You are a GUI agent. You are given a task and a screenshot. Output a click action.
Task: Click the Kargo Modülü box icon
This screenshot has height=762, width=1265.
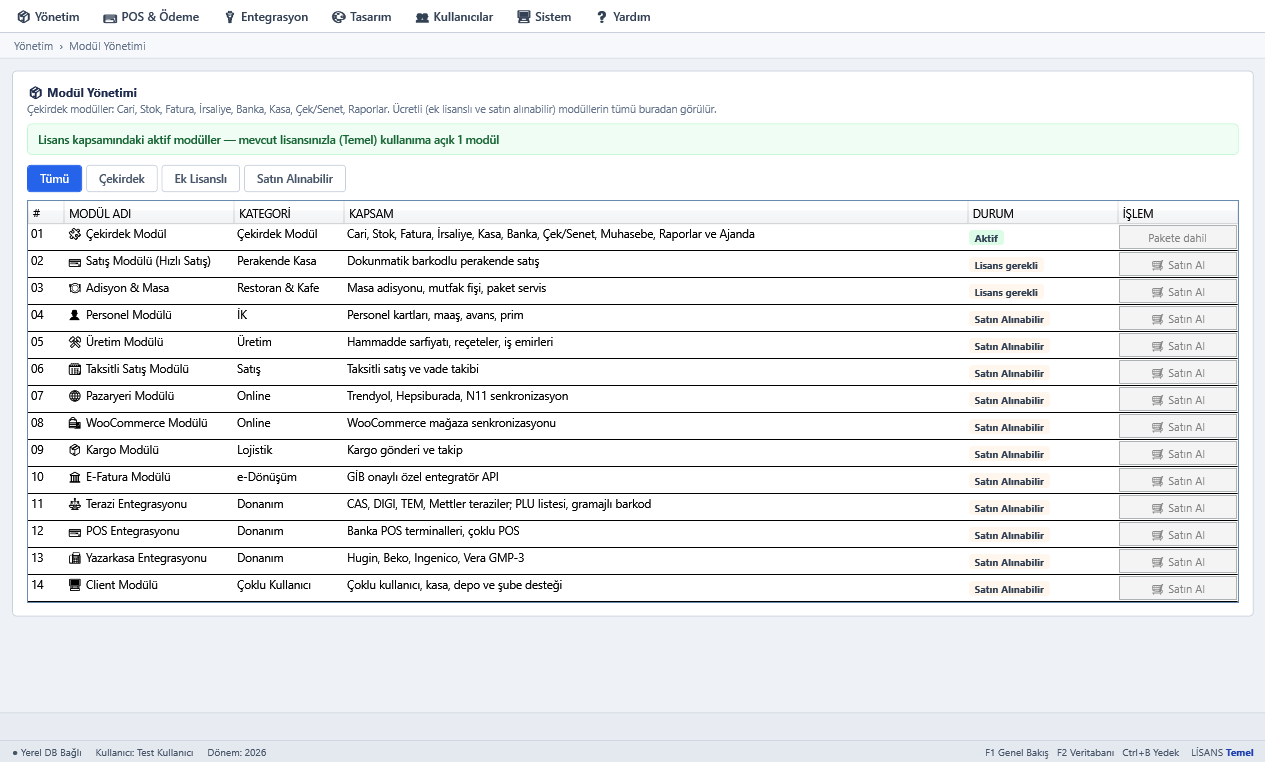pos(75,450)
